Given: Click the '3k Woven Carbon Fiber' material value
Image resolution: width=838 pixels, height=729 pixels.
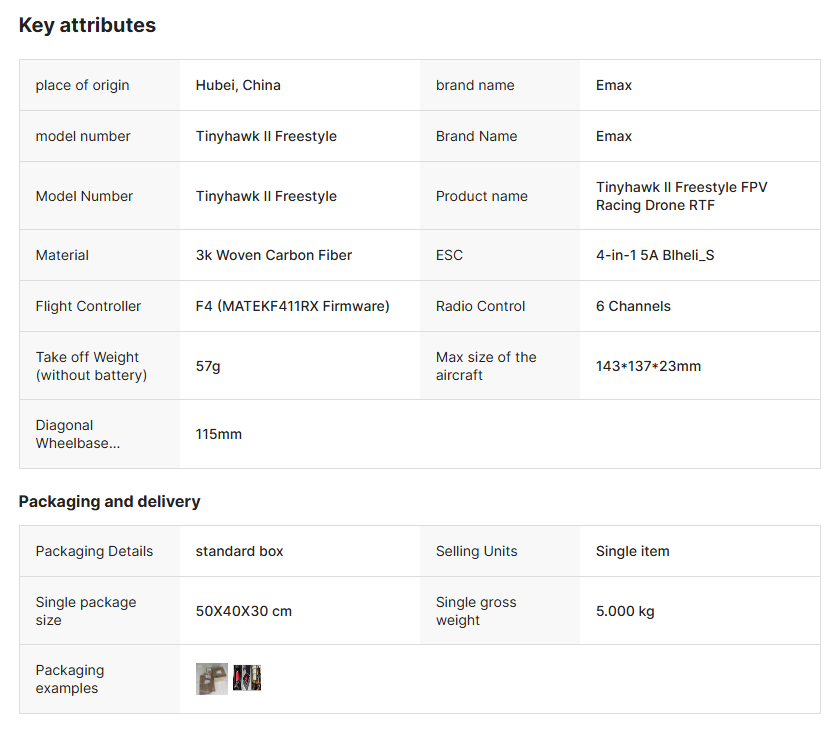Looking at the screenshot, I should click(x=273, y=255).
